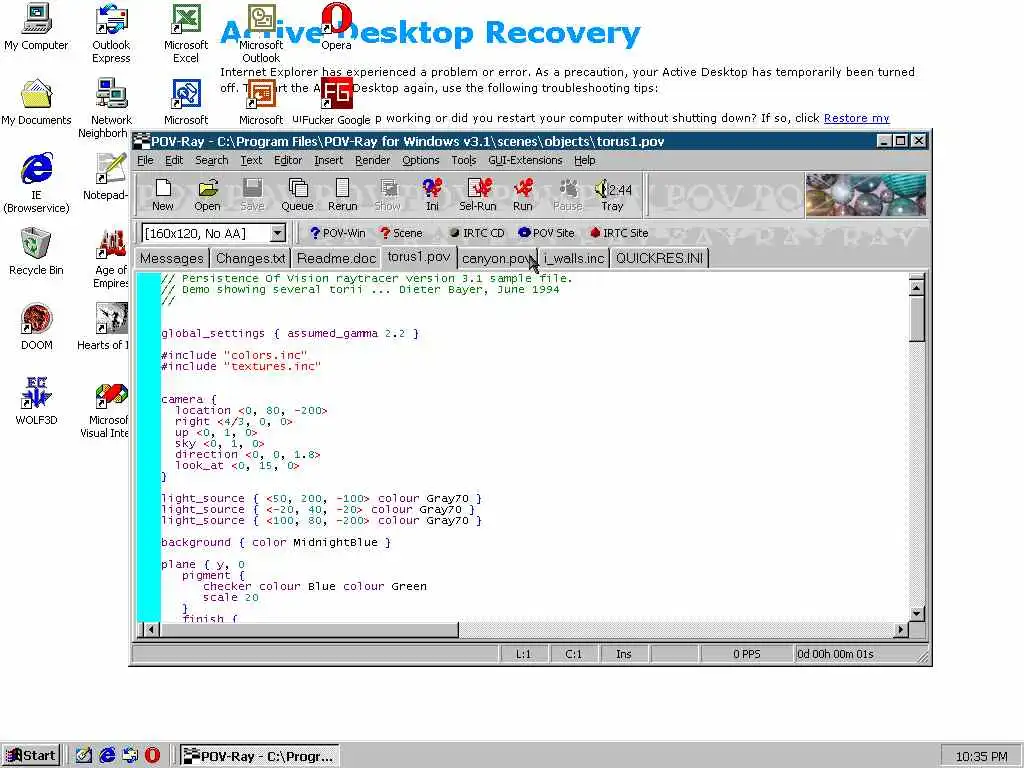The height and width of the screenshot is (768, 1024).
Task: Click the IRTC CD button
Action: [x=477, y=233]
